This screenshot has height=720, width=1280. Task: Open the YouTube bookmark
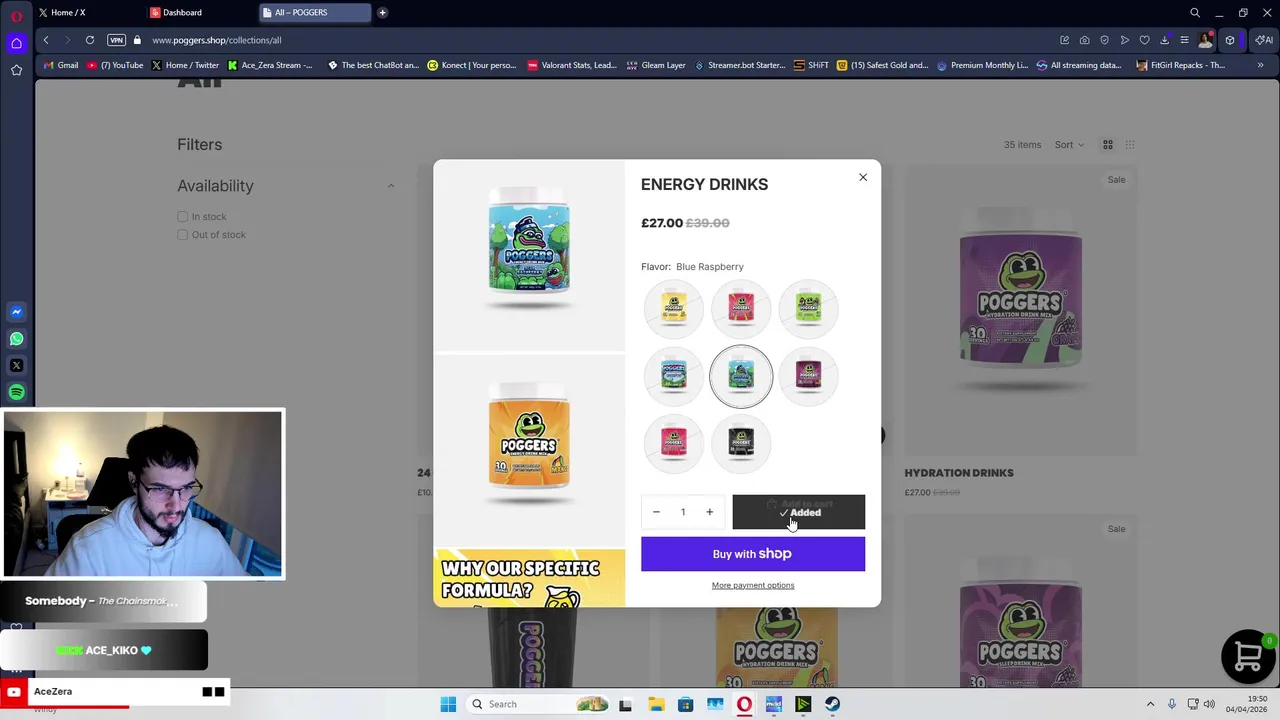pyautogui.click(x=115, y=65)
